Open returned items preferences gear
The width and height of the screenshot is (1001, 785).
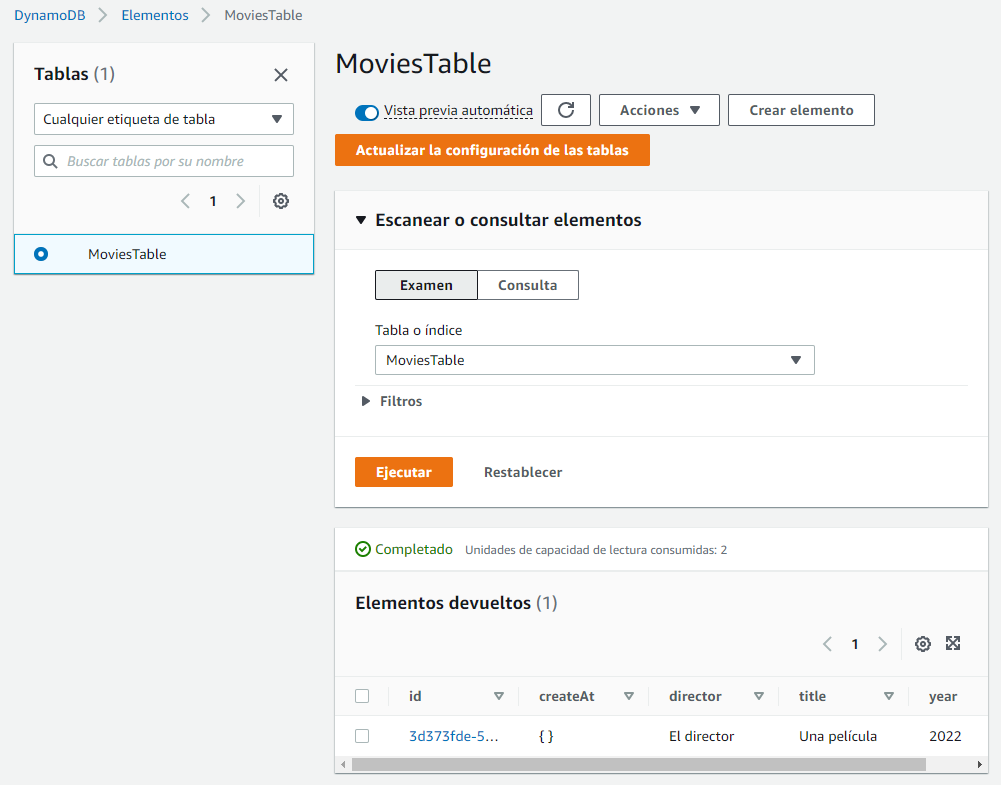pos(922,644)
